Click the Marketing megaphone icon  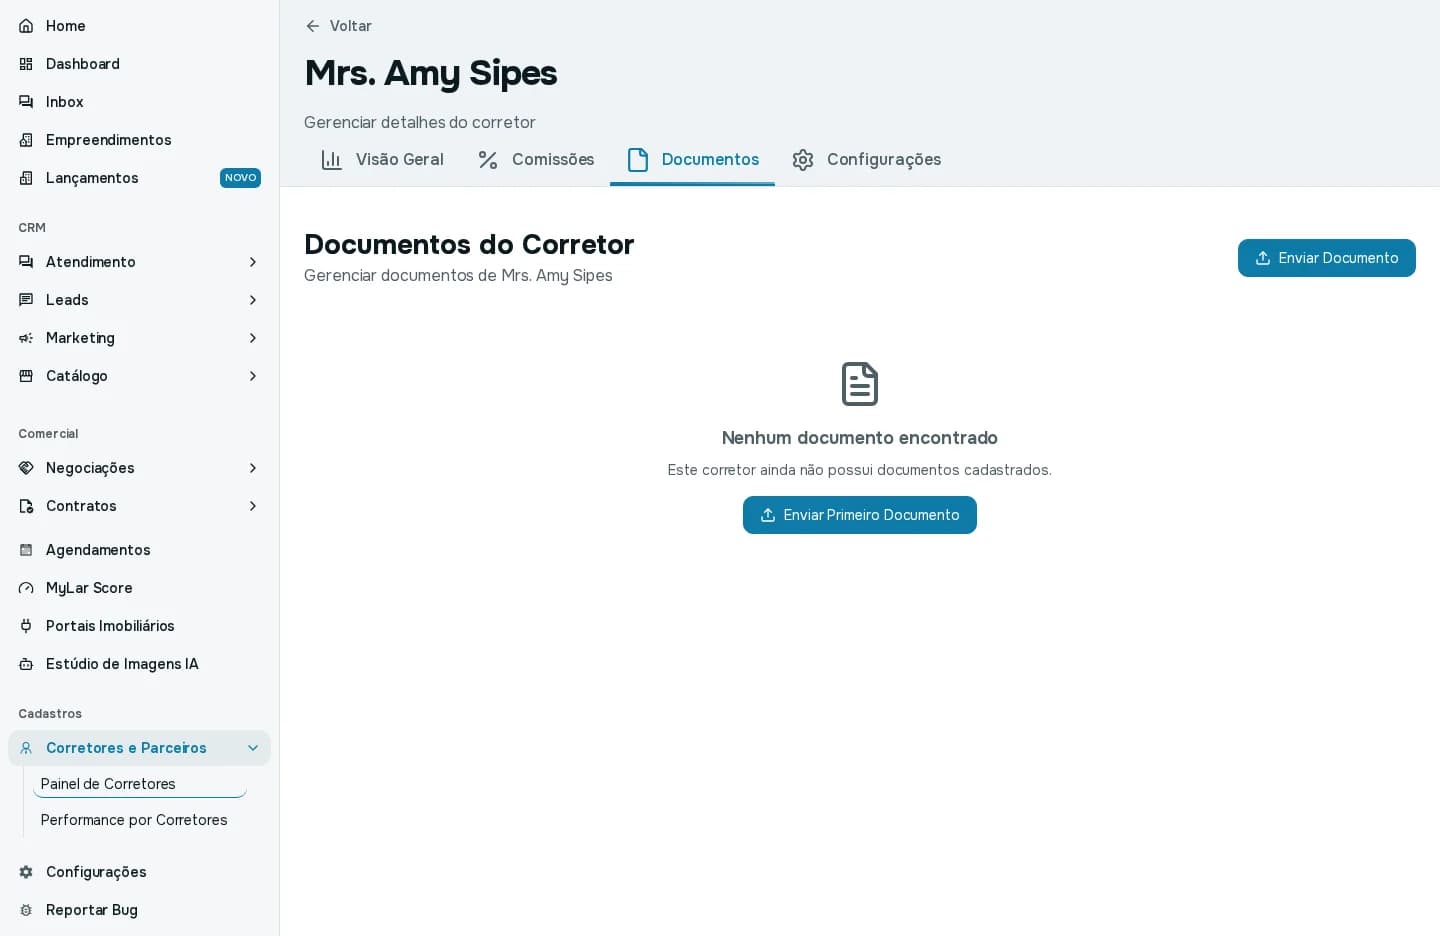point(26,338)
